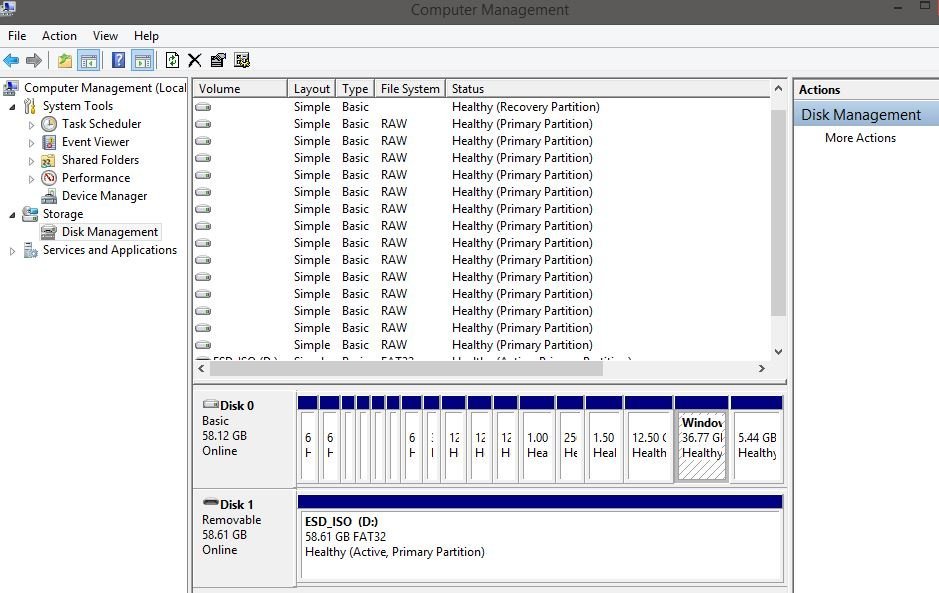This screenshot has width=939, height=593.
Task: Click the last toolbar icon with gear
Action: click(242, 60)
